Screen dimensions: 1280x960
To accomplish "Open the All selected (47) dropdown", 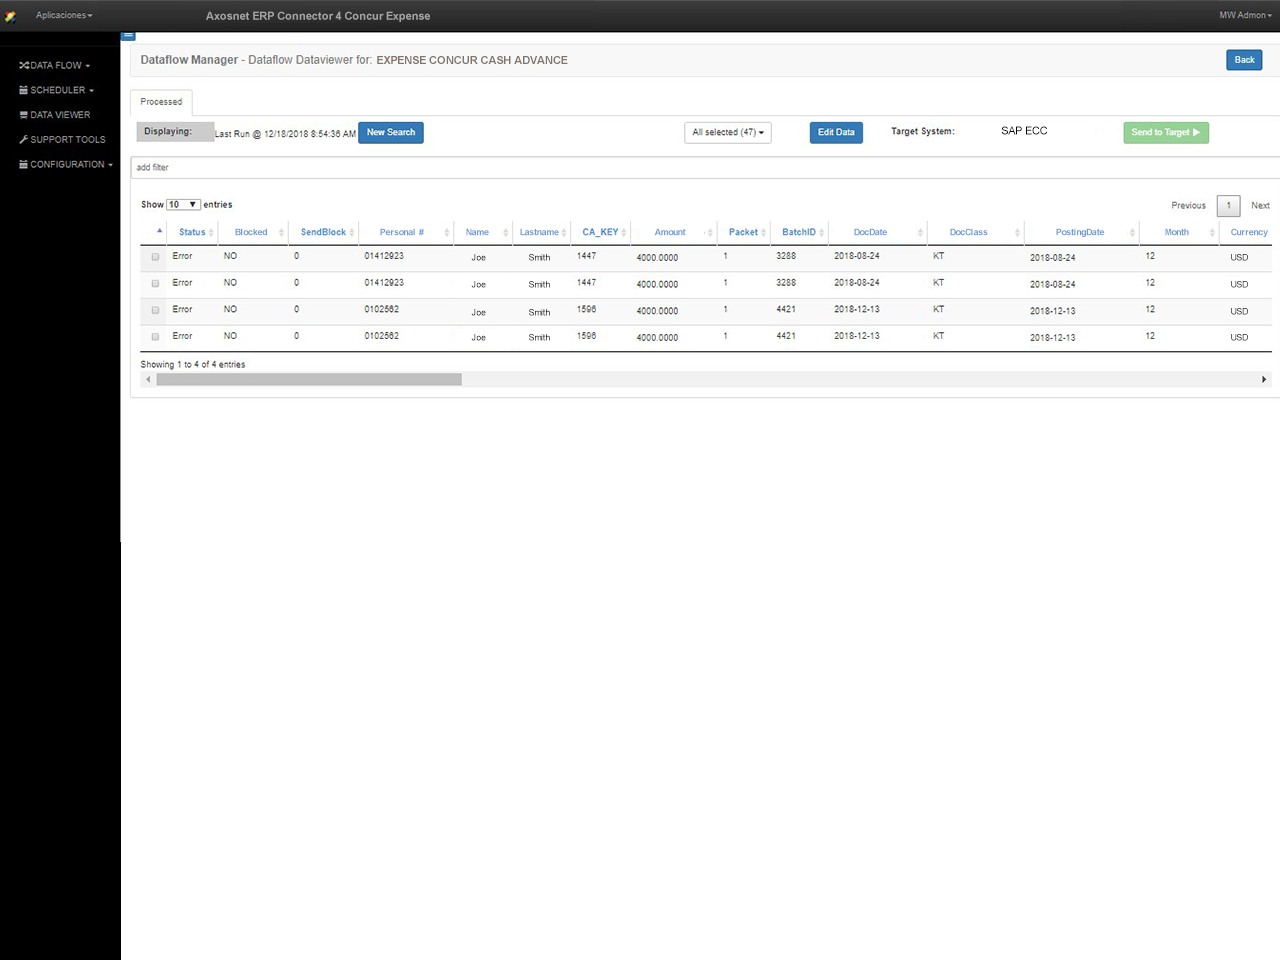I will [x=727, y=132].
